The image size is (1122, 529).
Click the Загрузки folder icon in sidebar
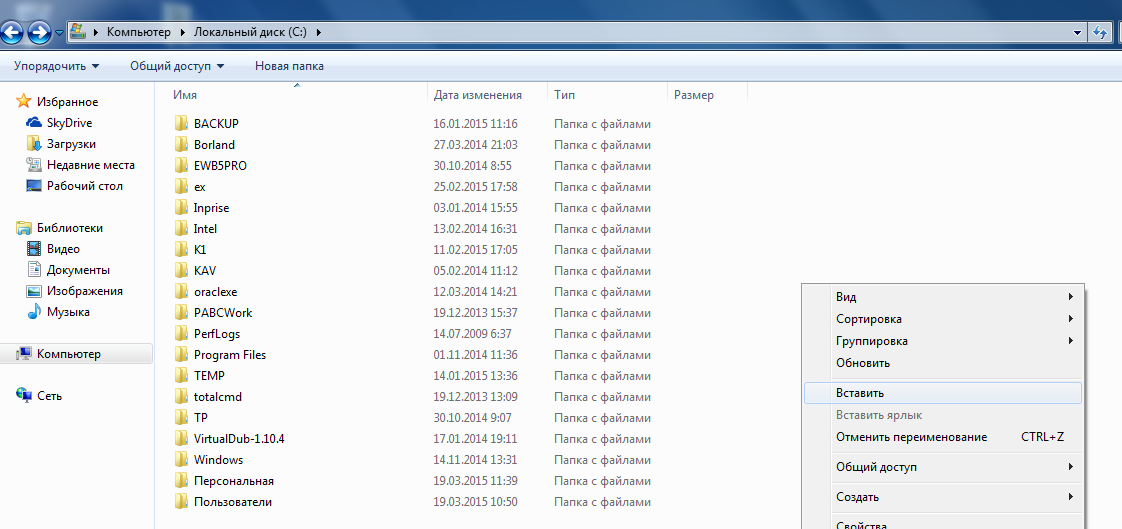[x=34, y=144]
